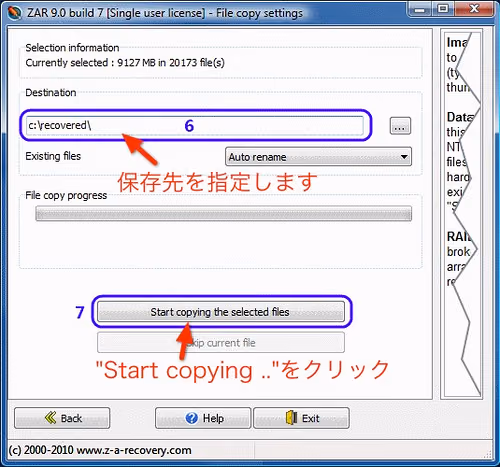Click the ZAR application icon in title bar
The height and width of the screenshot is (467, 500).
coord(15,13)
